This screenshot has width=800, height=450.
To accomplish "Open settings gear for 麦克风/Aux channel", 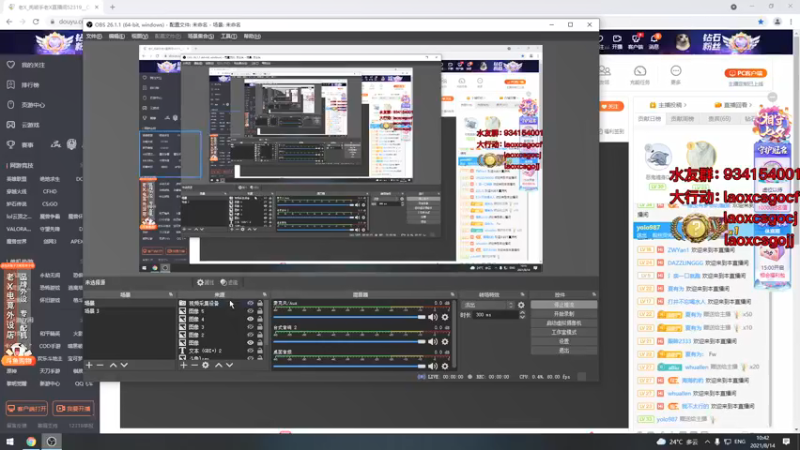I will (x=445, y=317).
